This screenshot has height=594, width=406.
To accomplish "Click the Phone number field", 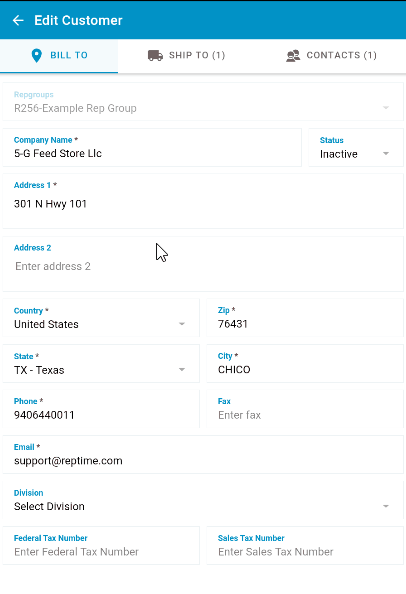I will point(101,409).
